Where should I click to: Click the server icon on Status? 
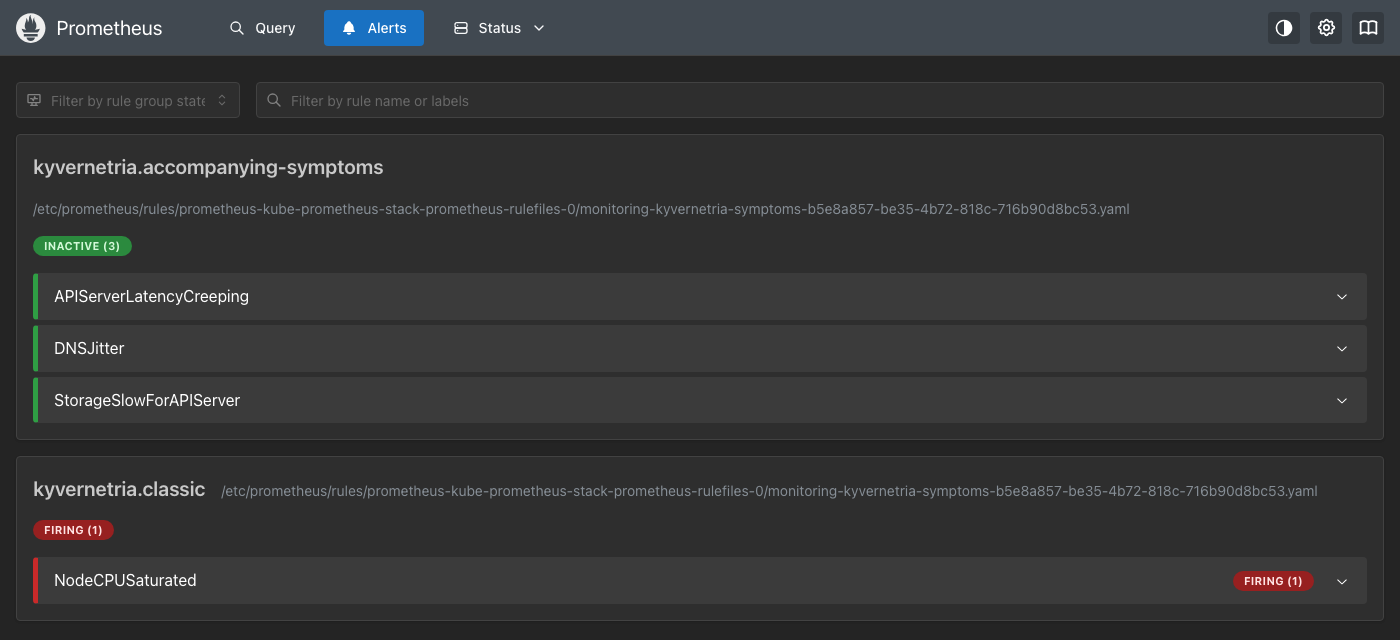(x=461, y=28)
